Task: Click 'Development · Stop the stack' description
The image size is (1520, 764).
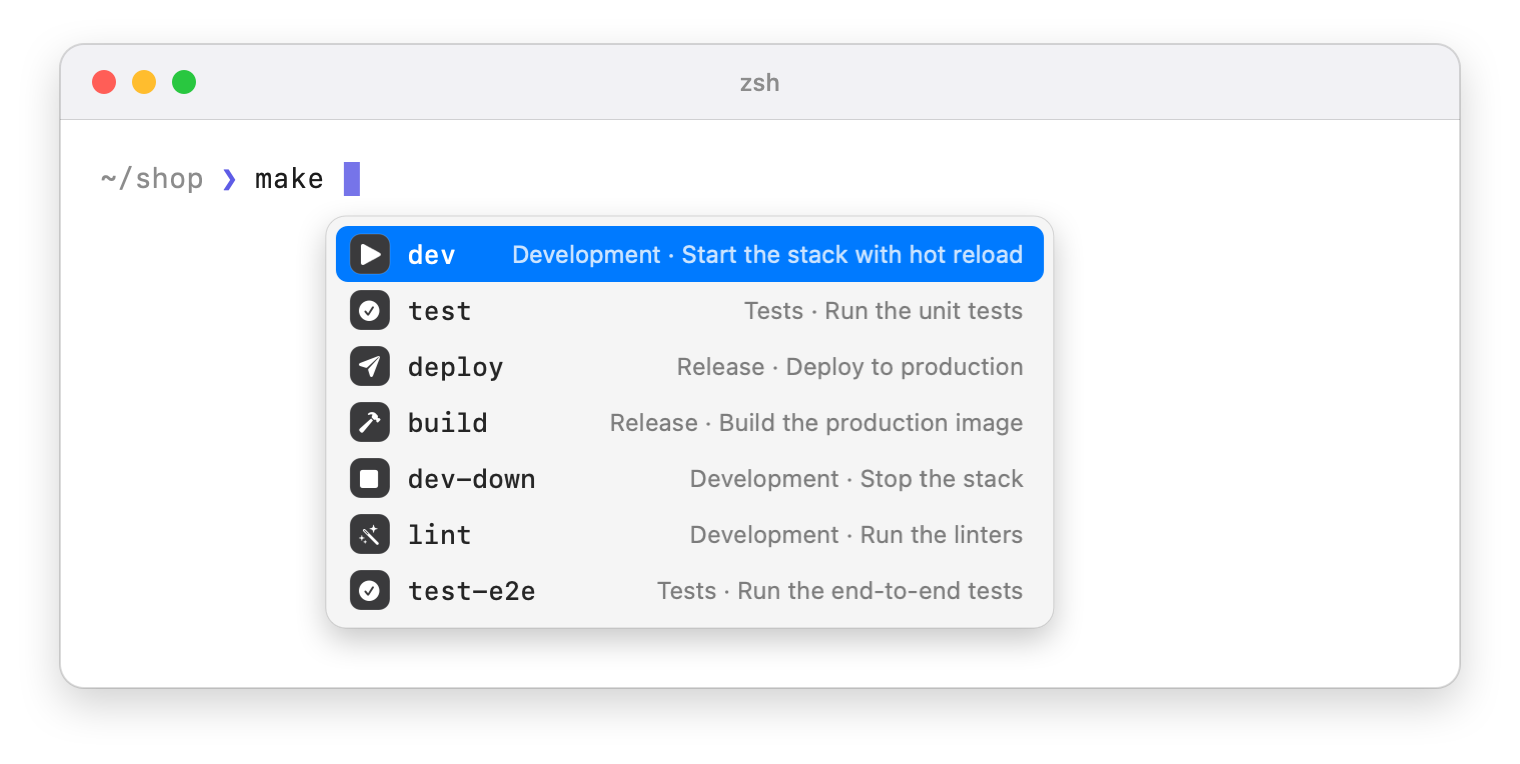Action: pyautogui.click(x=857, y=479)
